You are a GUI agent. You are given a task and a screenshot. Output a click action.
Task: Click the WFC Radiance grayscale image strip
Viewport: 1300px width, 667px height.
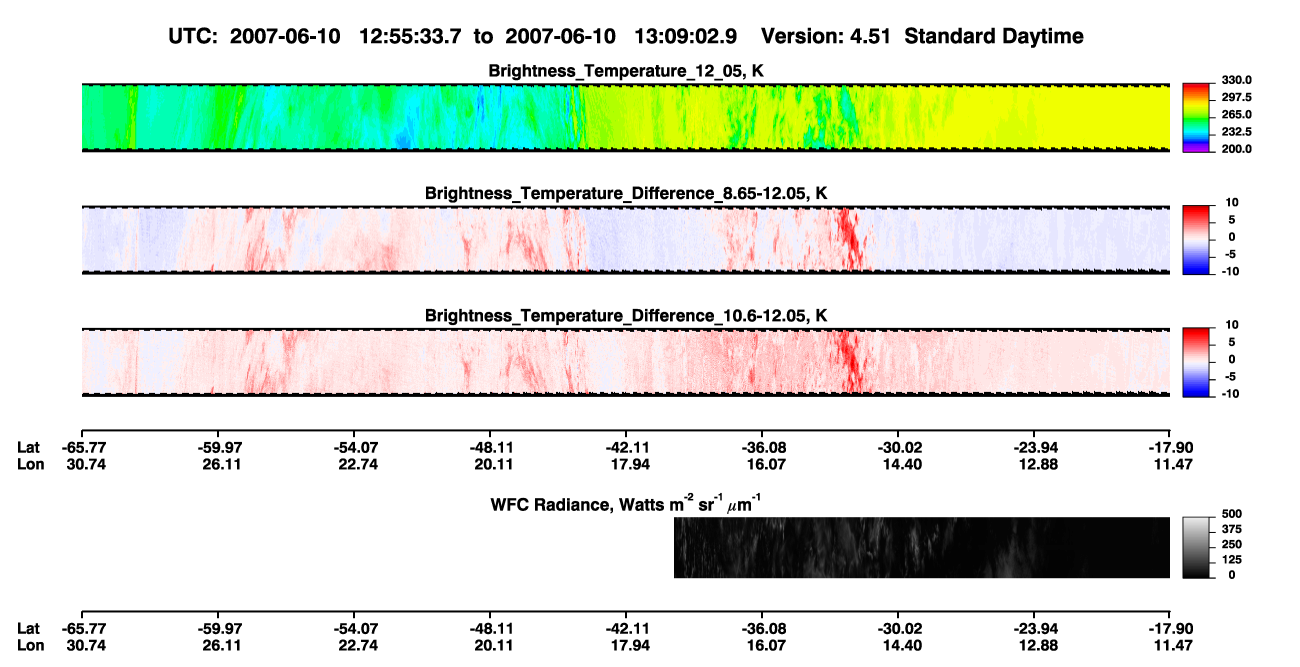click(x=922, y=547)
